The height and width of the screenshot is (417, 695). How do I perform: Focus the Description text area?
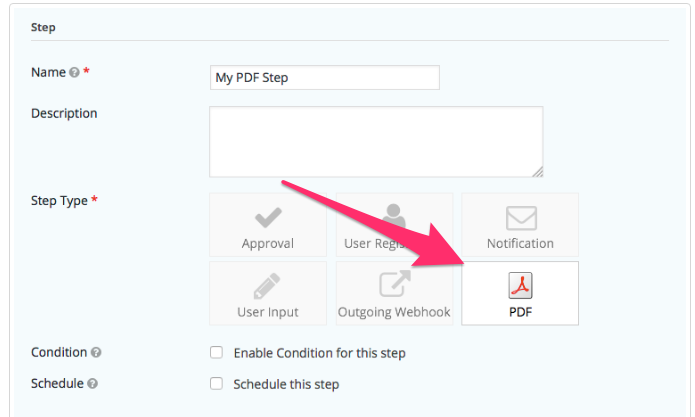pyautogui.click(x=376, y=142)
